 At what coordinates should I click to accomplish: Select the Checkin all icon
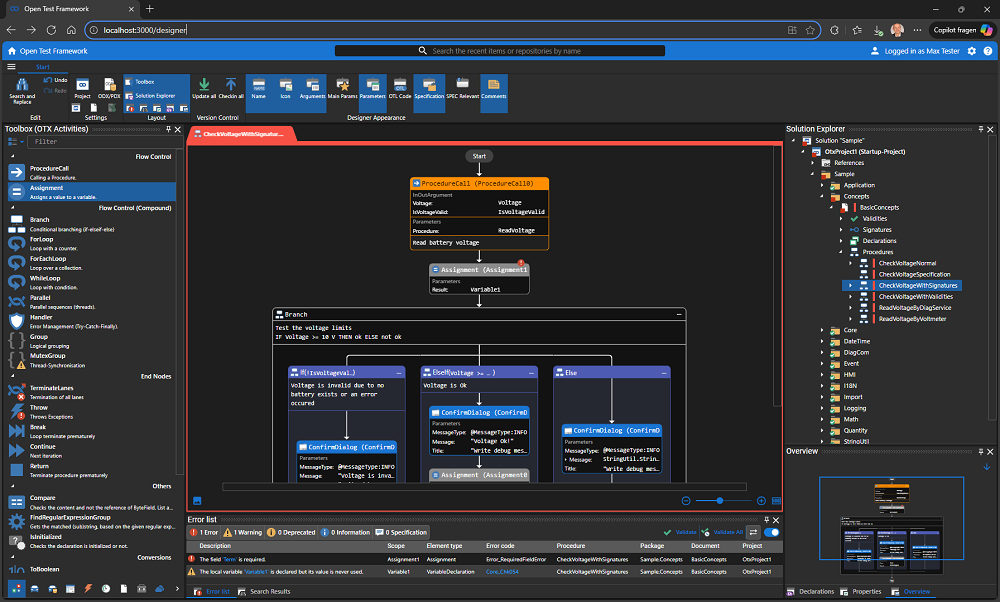coord(232,90)
